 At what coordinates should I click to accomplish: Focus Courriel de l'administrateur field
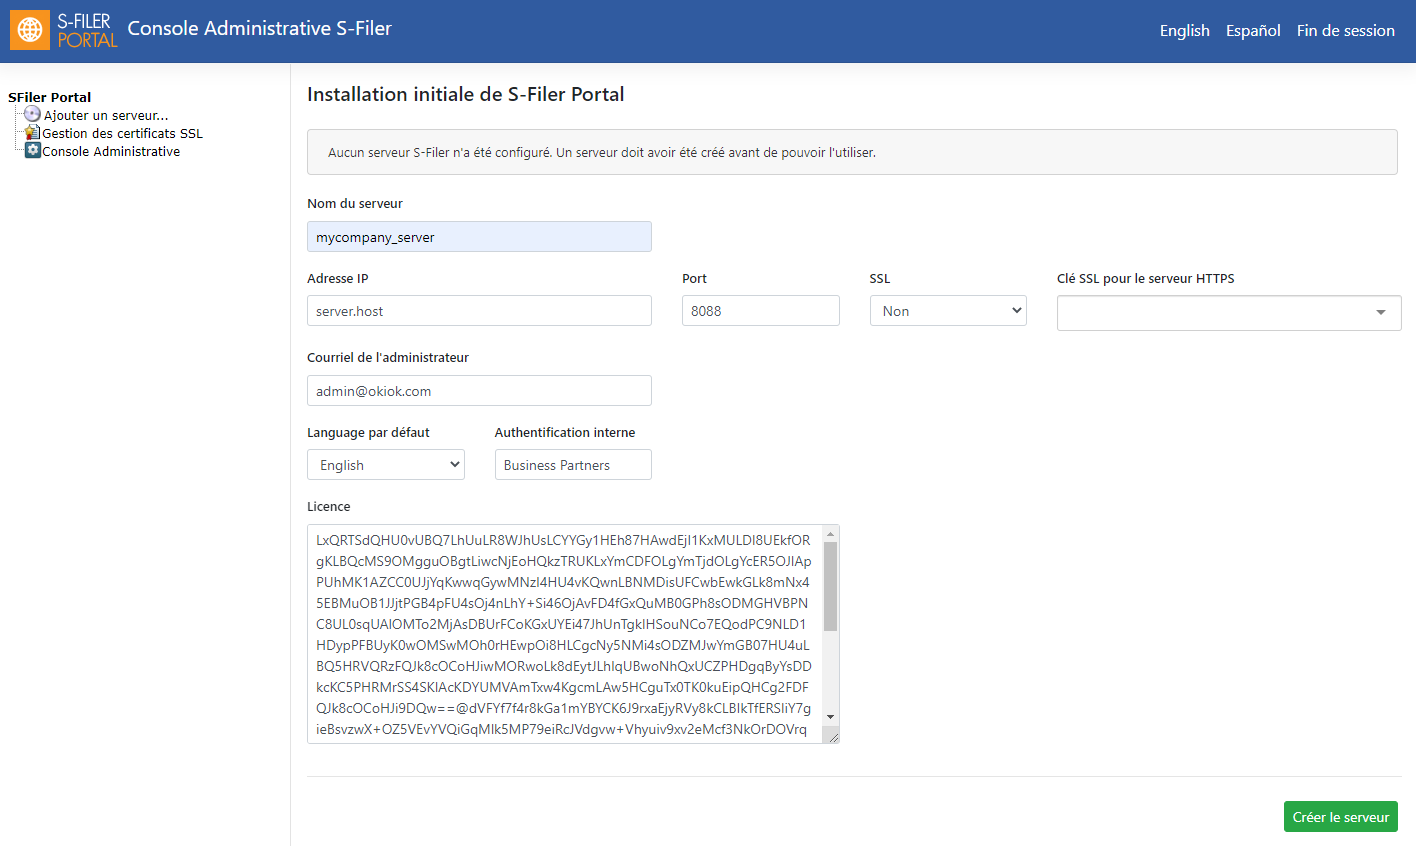479,391
